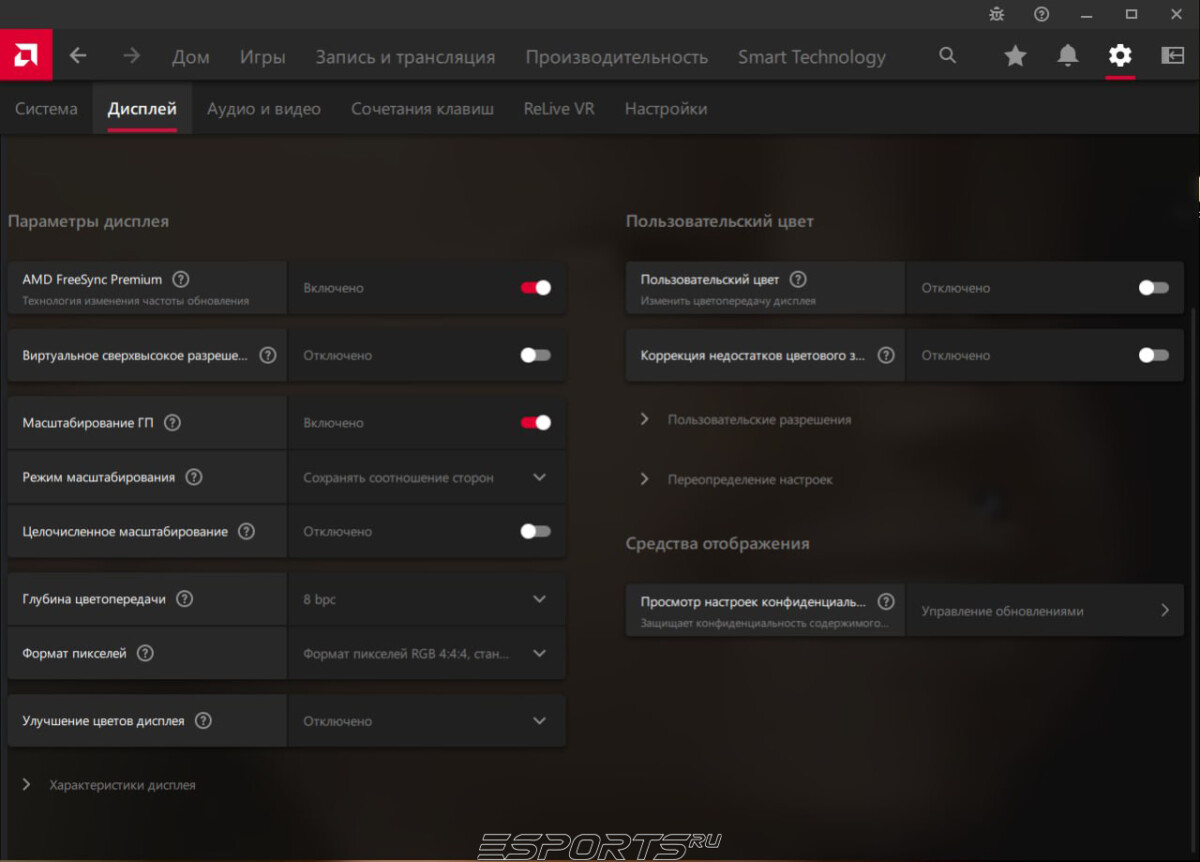
Task: Open Управление обновлениями arrow
Action: 1165,610
